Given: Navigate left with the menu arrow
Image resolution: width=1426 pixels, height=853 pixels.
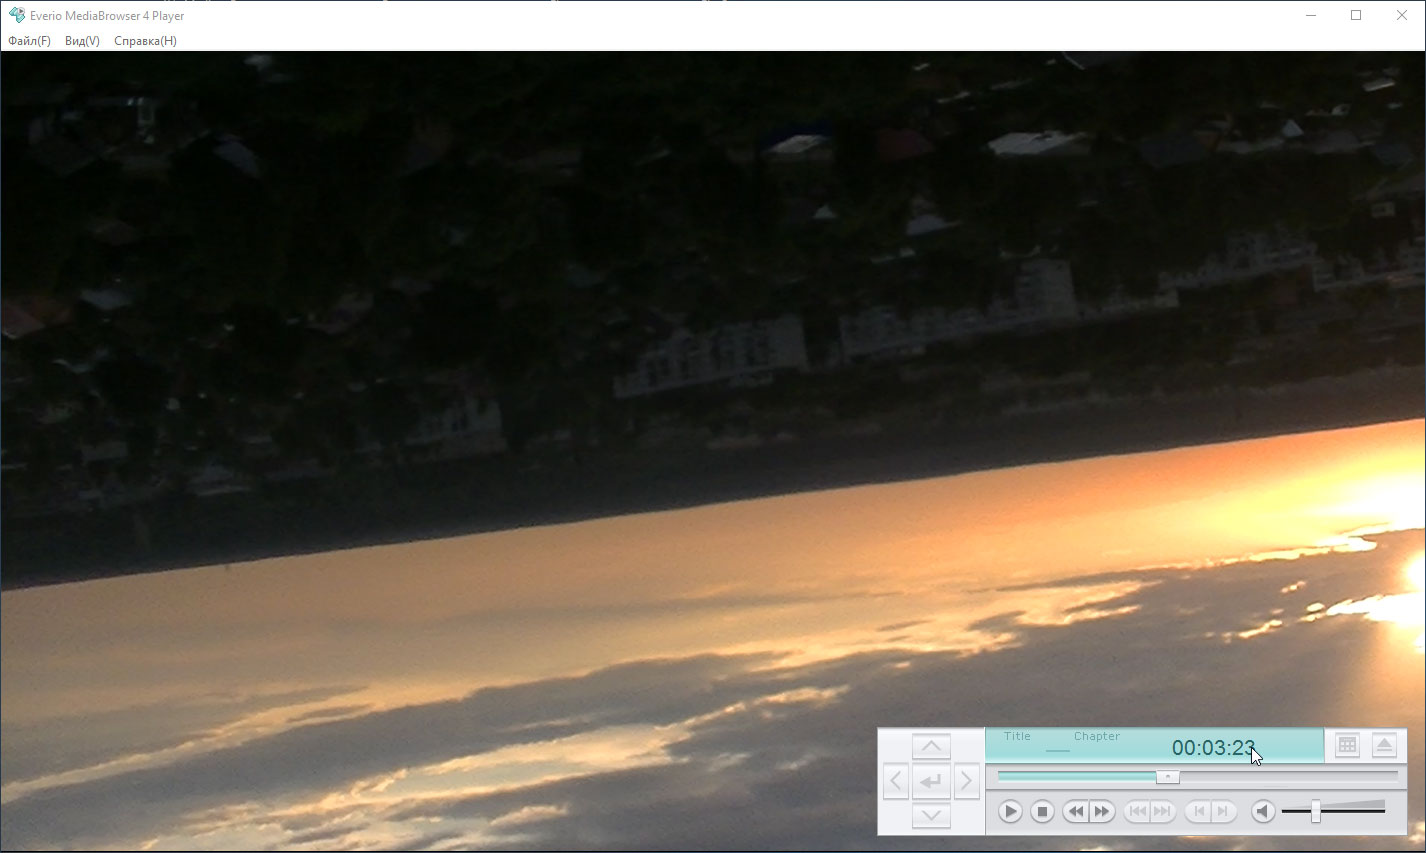Looking at the screenshot, I should point(896,781).
